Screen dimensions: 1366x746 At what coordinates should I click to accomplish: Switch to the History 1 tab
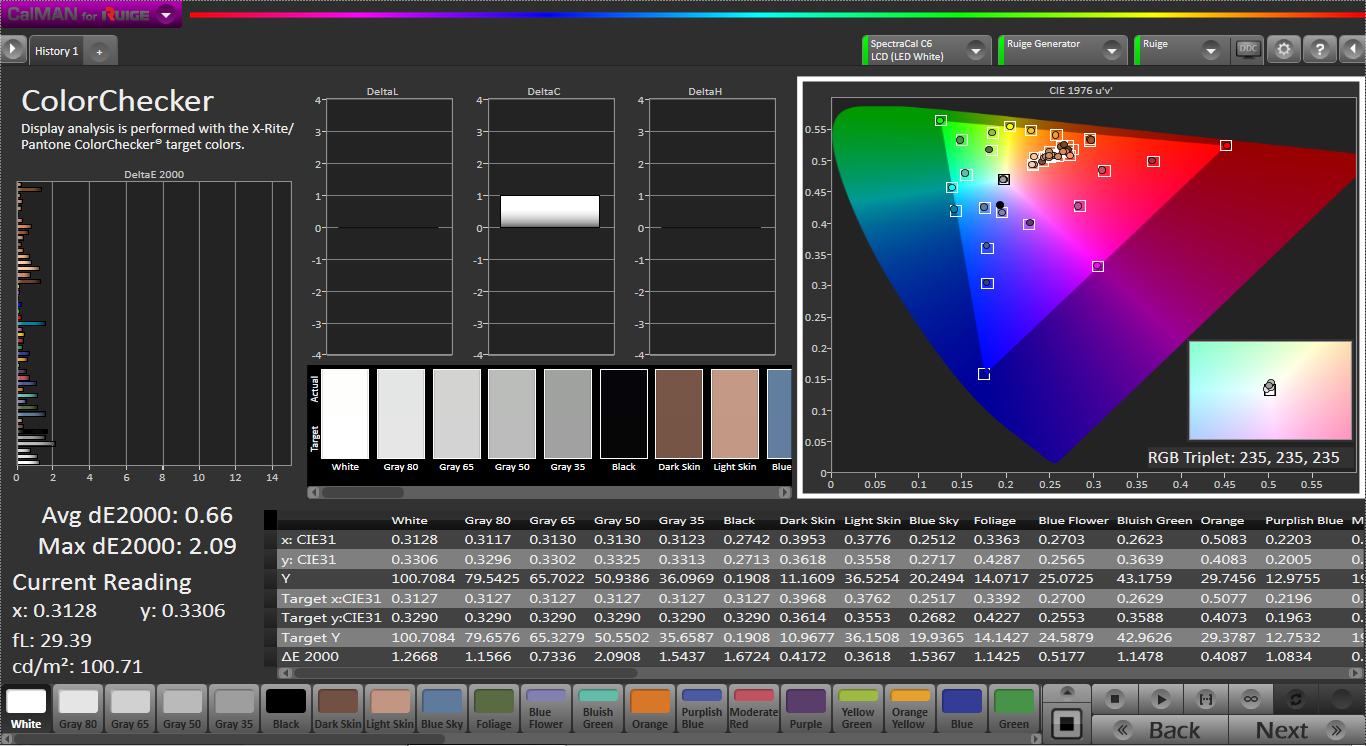56,51
